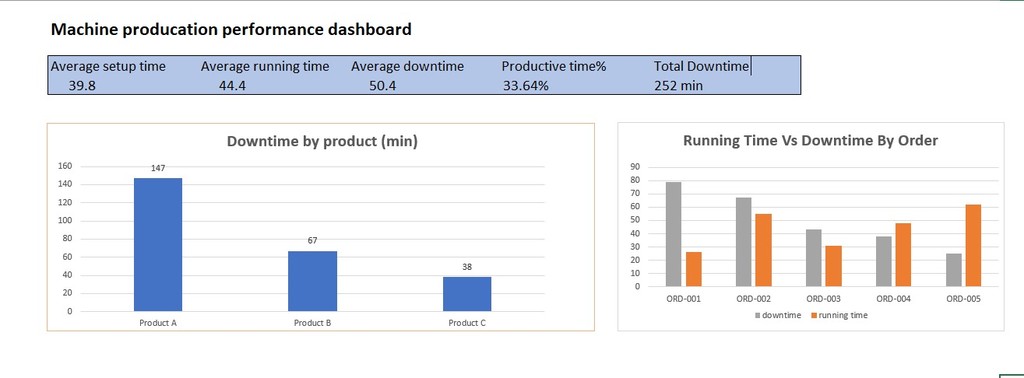Click the orange running time legend swatch
The width and height of the screenshot is (1024, 378).
click(813, 315)
